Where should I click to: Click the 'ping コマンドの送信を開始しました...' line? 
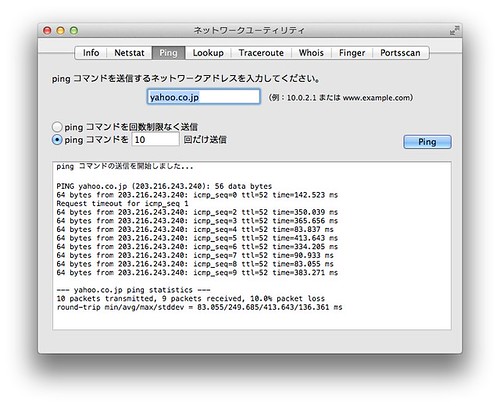[125, 166]
